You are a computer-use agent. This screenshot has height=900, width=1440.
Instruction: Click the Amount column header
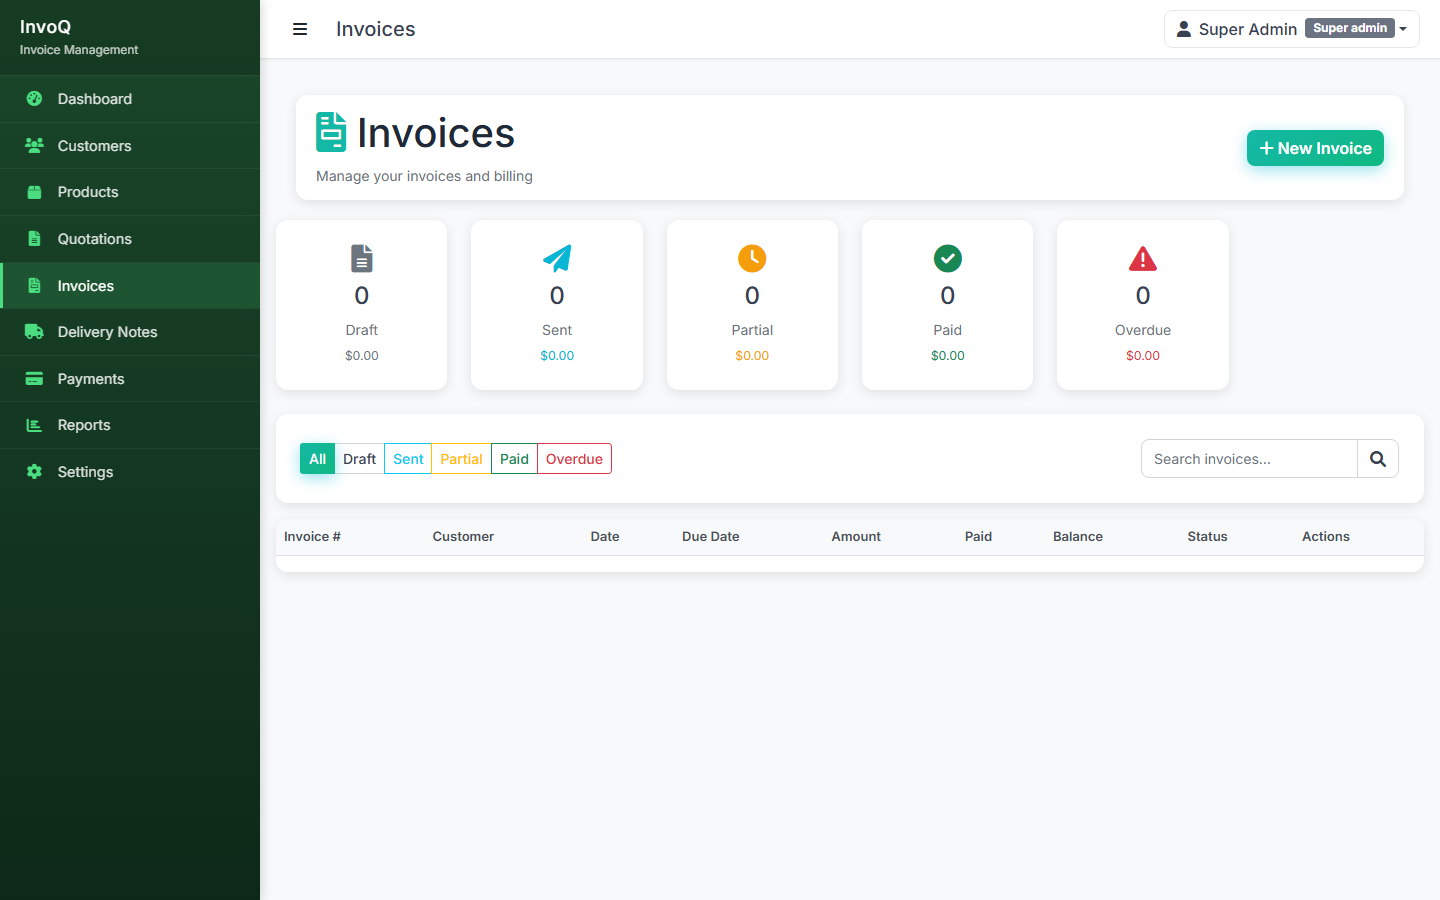[x=856, y=537]
